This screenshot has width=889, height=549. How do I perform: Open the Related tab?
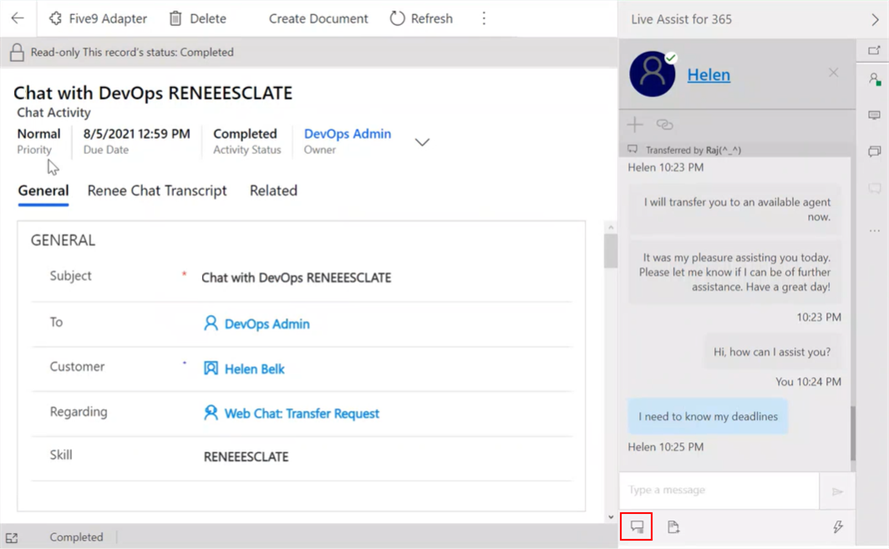tap(273, 190)
